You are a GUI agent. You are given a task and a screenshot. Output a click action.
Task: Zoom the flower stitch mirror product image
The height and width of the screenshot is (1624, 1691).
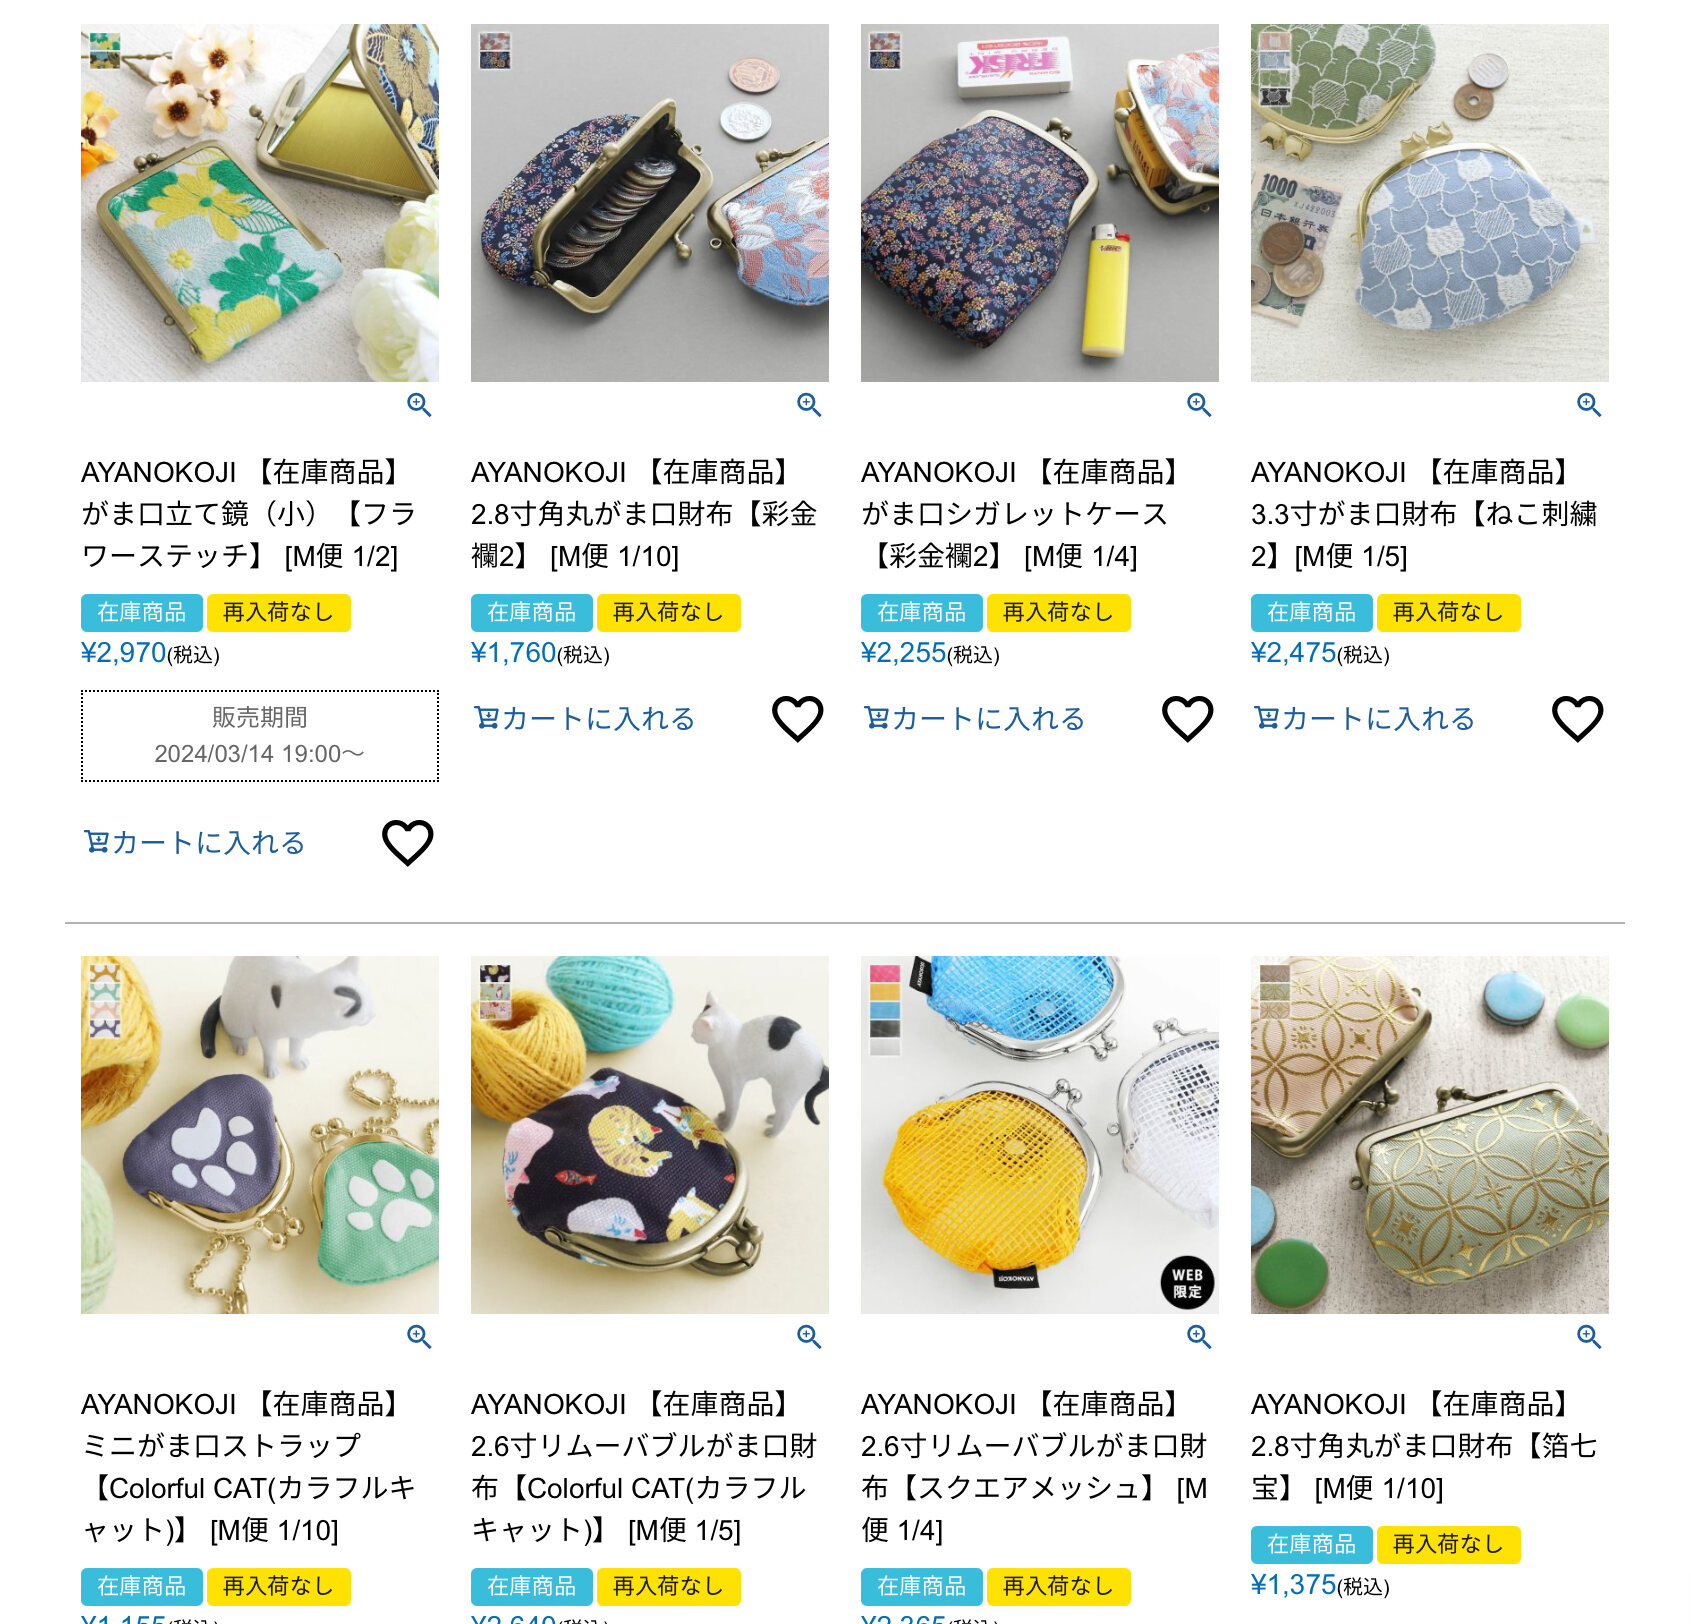pyautogui.click(x=419, y=405)
